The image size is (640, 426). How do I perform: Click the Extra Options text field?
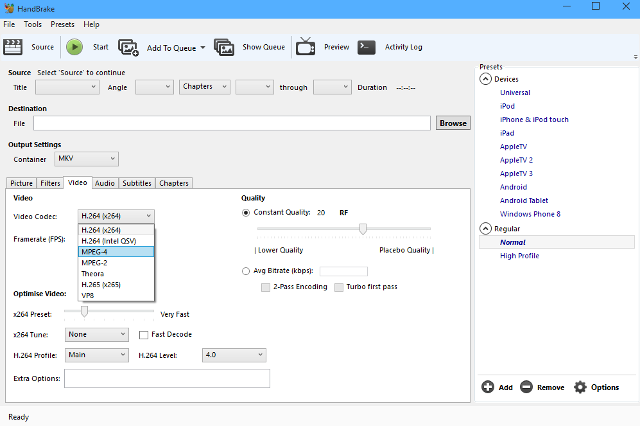(x=167, y=378)
